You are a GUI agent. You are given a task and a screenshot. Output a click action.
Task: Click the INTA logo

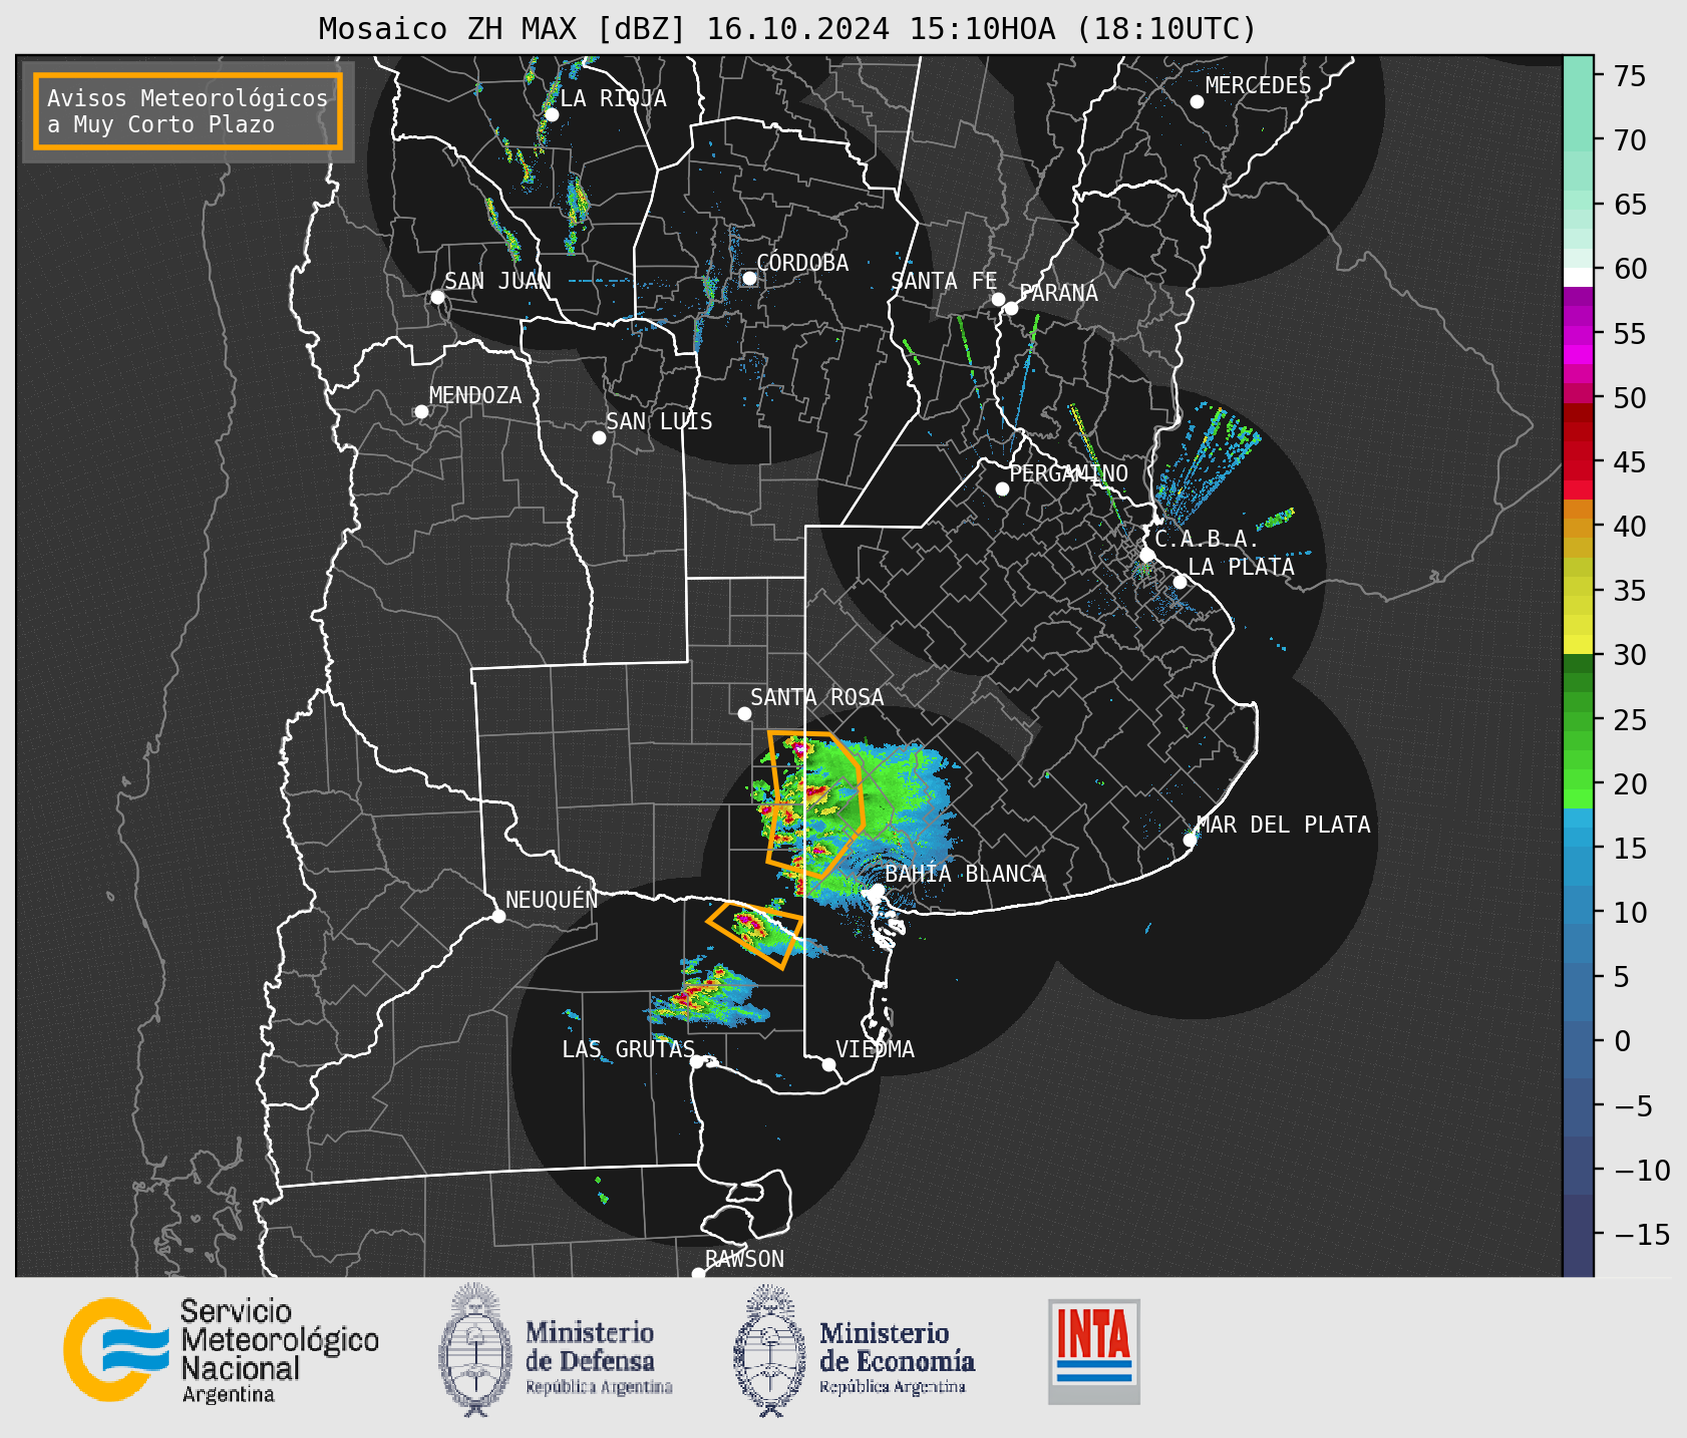tap(1094, 1351)
